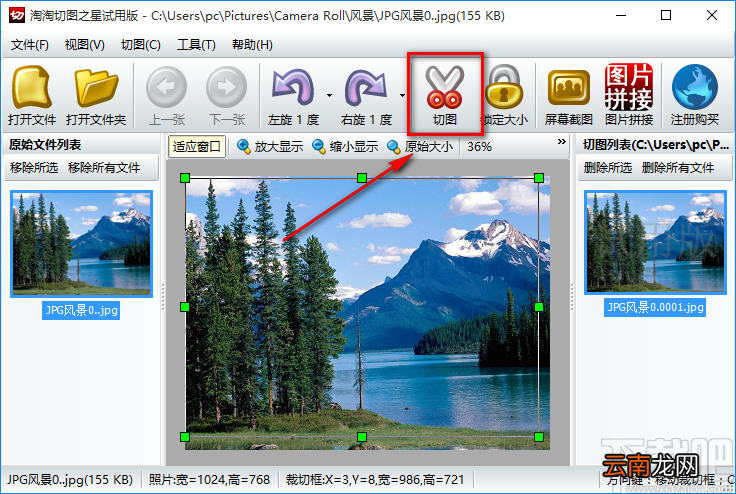
Task: Close the 淘淘切图之星 window
Action: [x=712, y=15]
